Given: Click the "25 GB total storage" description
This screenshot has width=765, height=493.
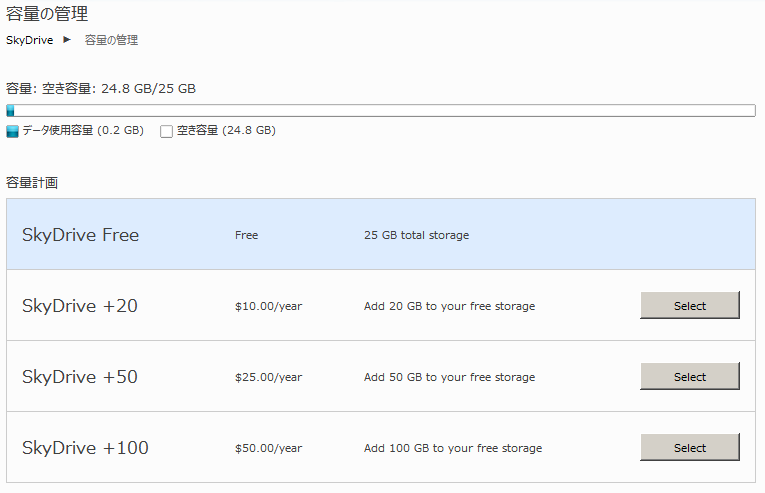Looking at the screenshot, I should 416,235.
